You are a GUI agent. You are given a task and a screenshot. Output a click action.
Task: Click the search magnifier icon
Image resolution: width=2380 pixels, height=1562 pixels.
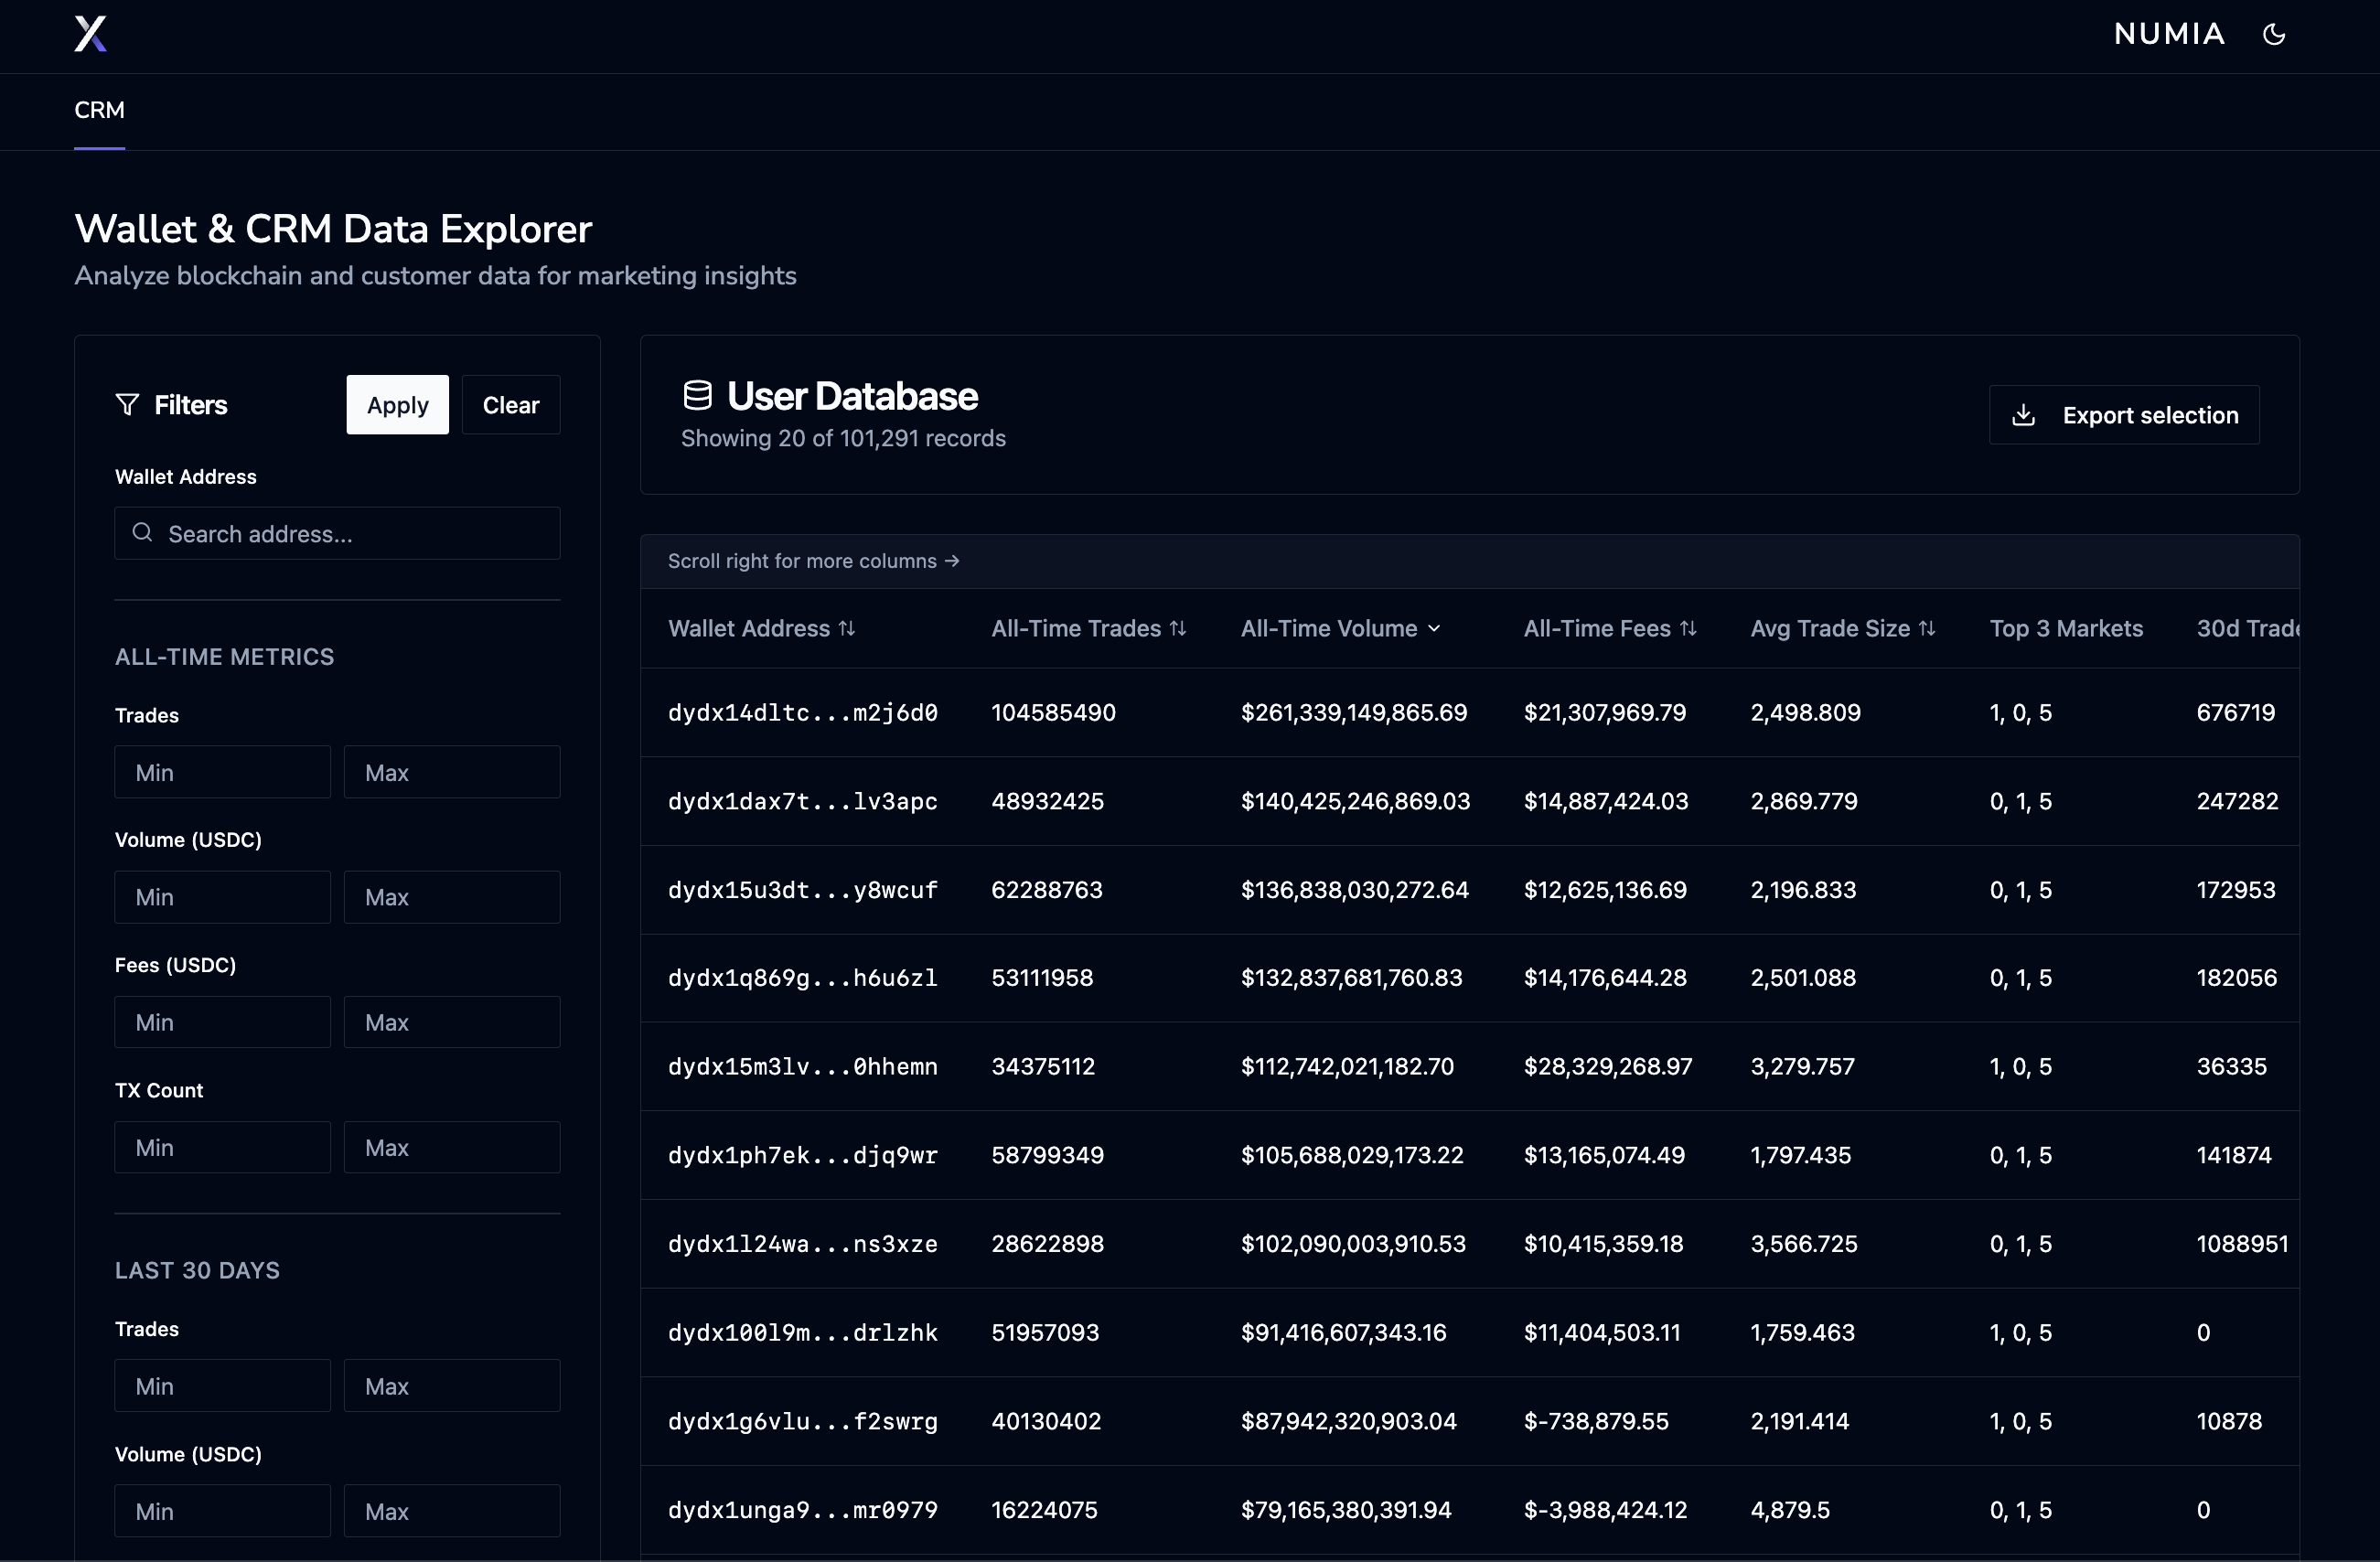(142, 533)
